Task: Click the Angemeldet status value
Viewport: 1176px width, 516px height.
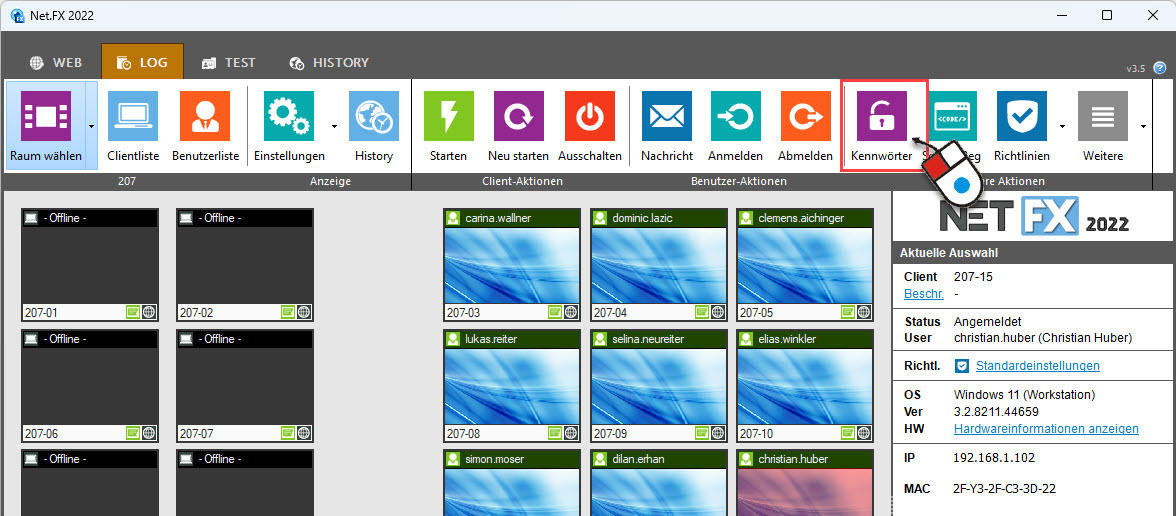Action: [x=986, y=321]
